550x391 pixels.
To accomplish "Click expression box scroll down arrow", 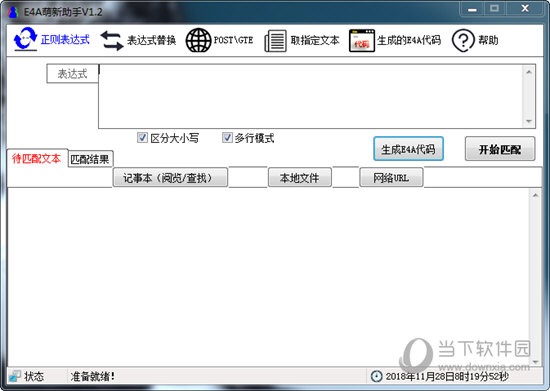I will pos(529,121).
